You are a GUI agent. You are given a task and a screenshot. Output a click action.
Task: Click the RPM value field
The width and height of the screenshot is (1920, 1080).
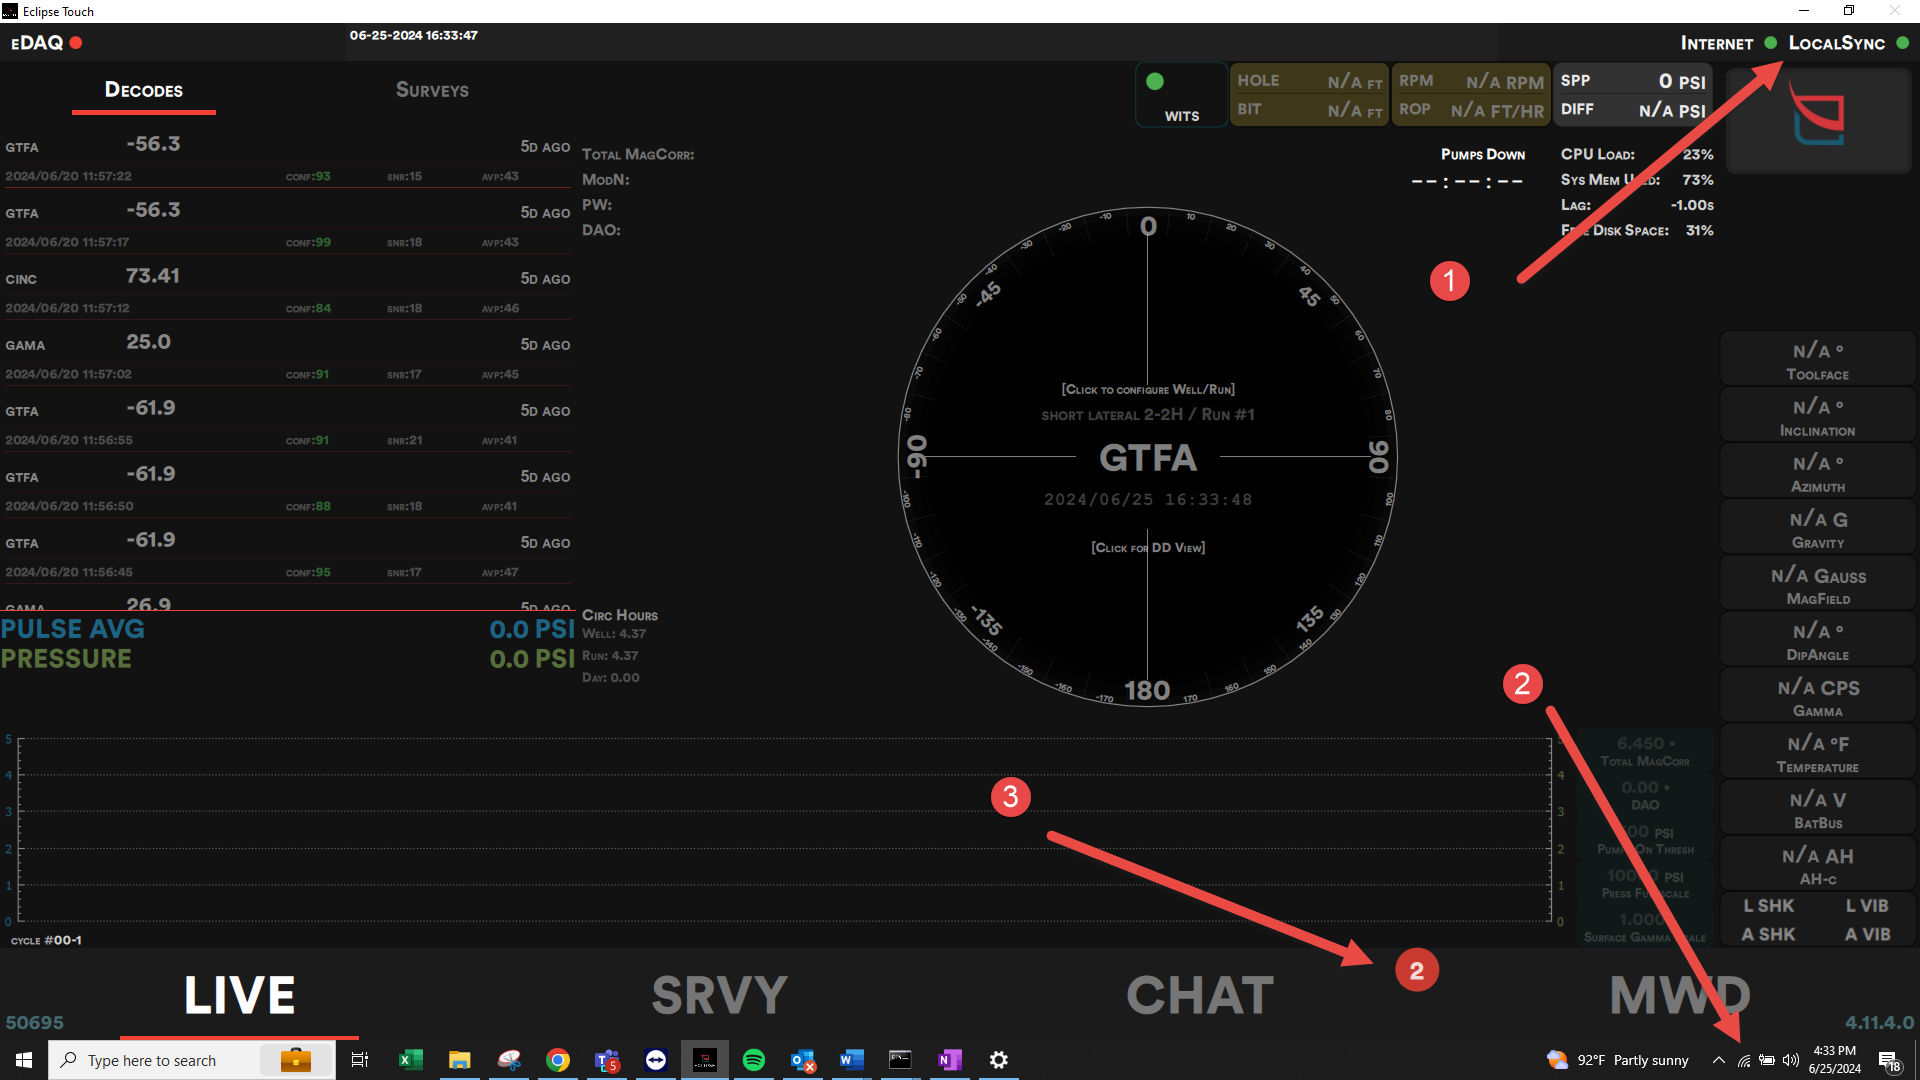click(1471, 81)
